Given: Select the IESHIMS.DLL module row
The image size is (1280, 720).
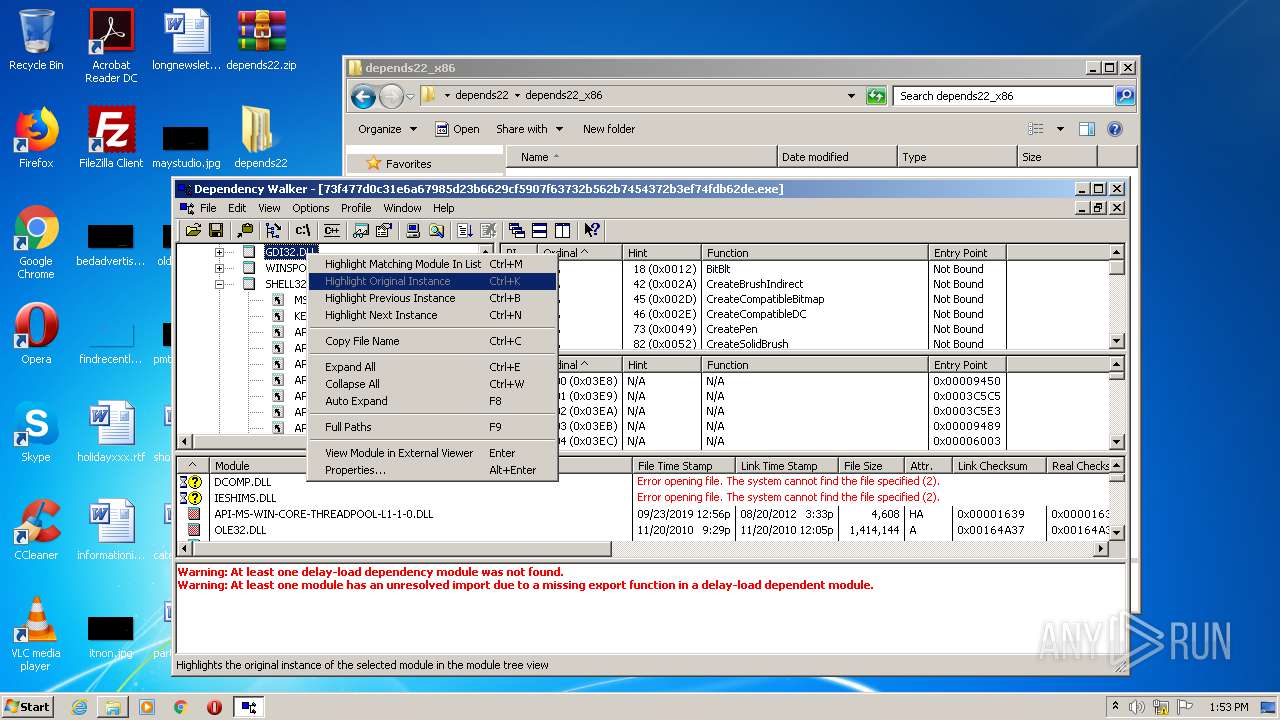Looking at the screenshot, I should tap(644, 497).
